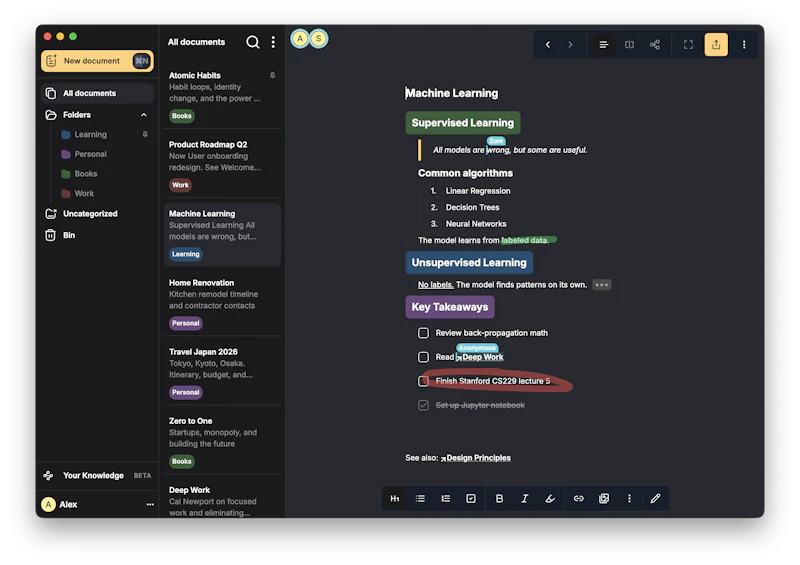Apply the H1 heading format
Screen dimensions: 800x565
394,499
